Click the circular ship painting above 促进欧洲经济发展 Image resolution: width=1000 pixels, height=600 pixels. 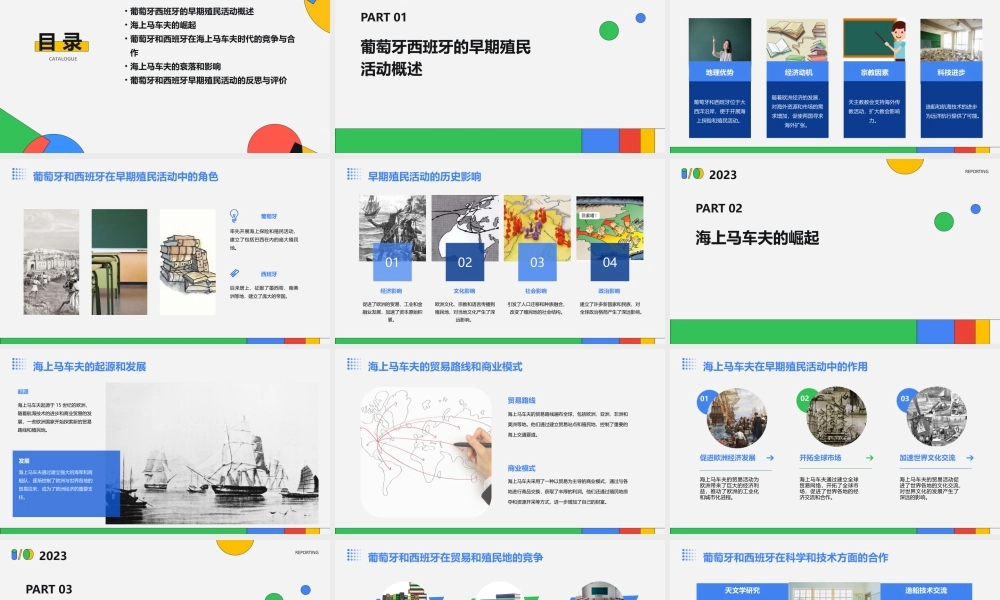737,418
